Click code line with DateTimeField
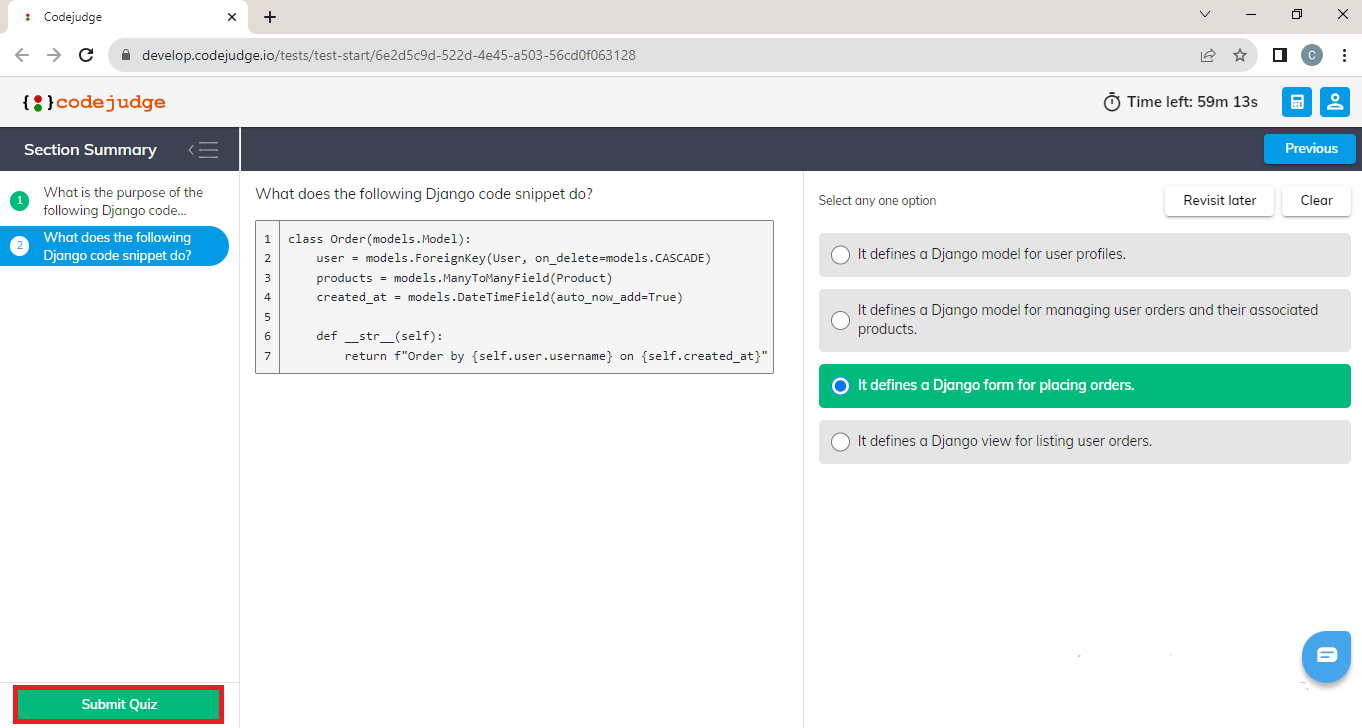The width and height of the screenshot is (1362, 728). [499, 297]
